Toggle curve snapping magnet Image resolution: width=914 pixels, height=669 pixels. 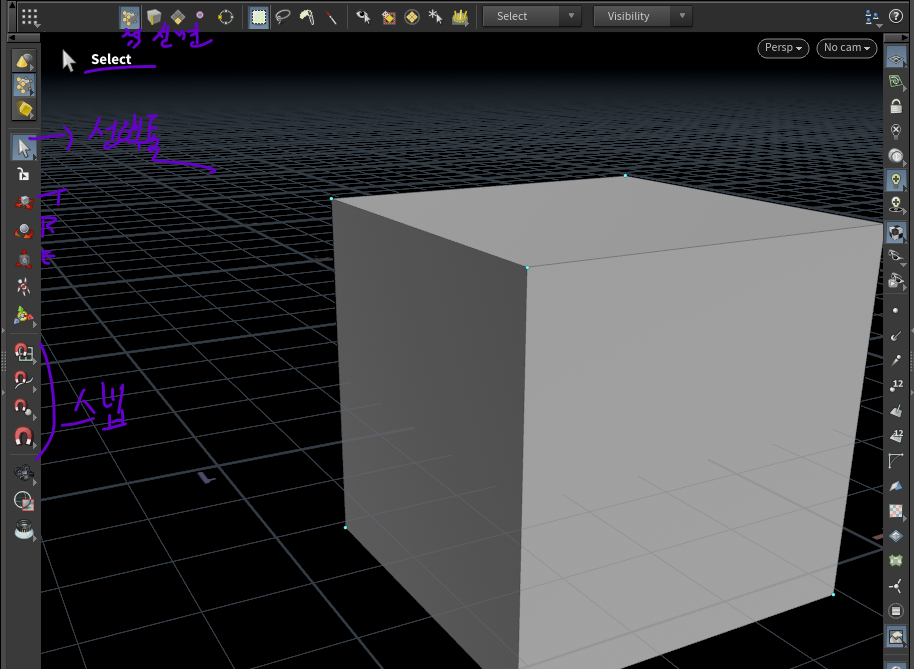point(23,380)
